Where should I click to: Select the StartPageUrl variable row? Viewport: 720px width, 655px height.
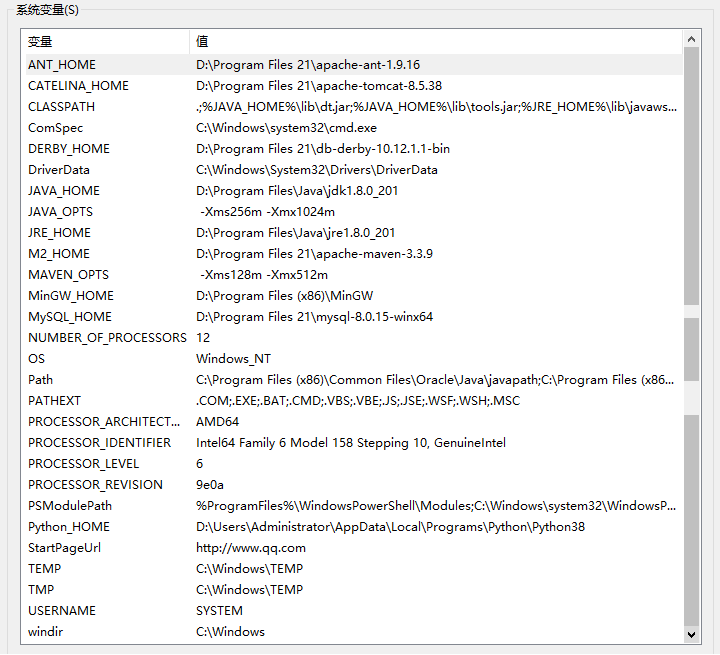click(354, 548)
